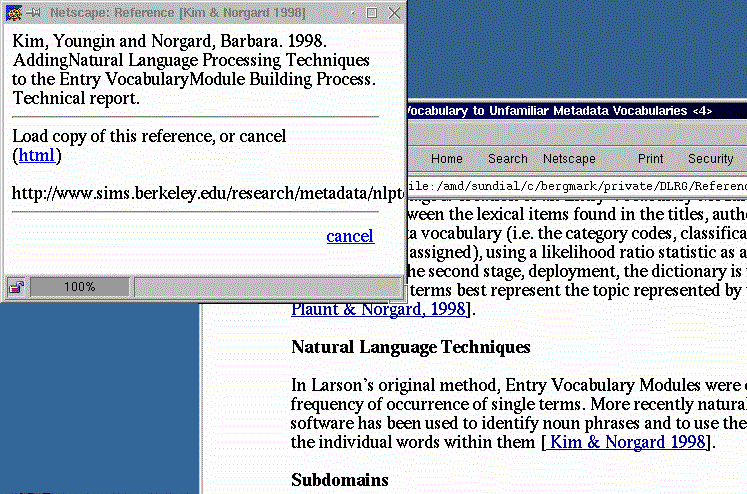Click the cancel link in the popup

click(x=349, y=236)
